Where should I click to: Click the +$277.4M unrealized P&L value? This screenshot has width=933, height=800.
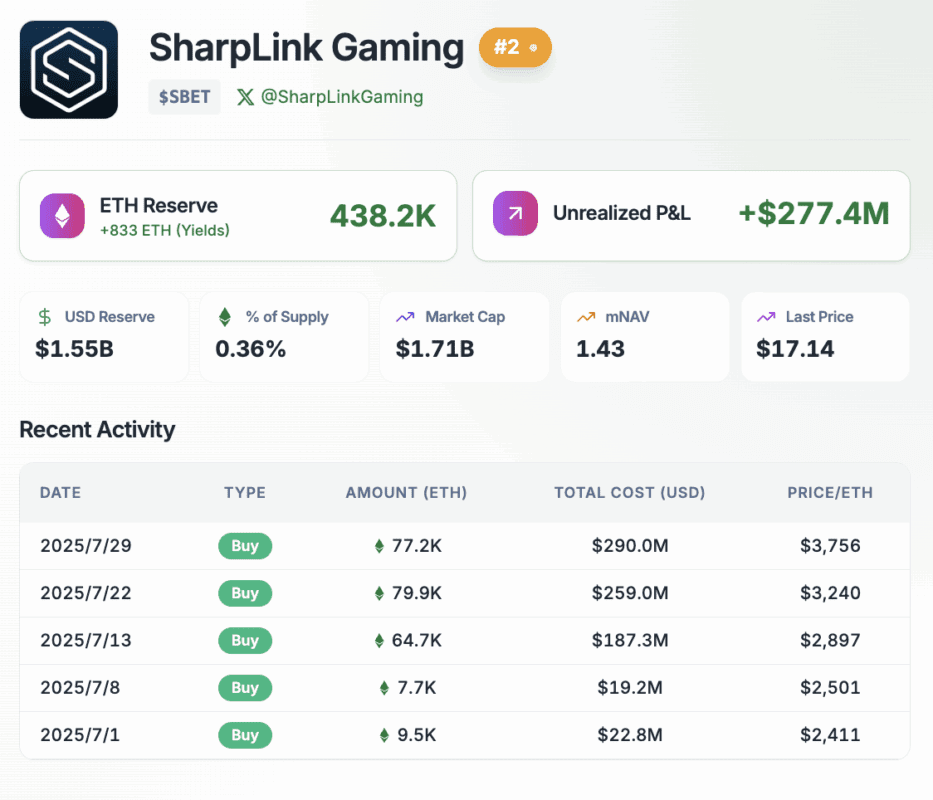click(814, 213)
